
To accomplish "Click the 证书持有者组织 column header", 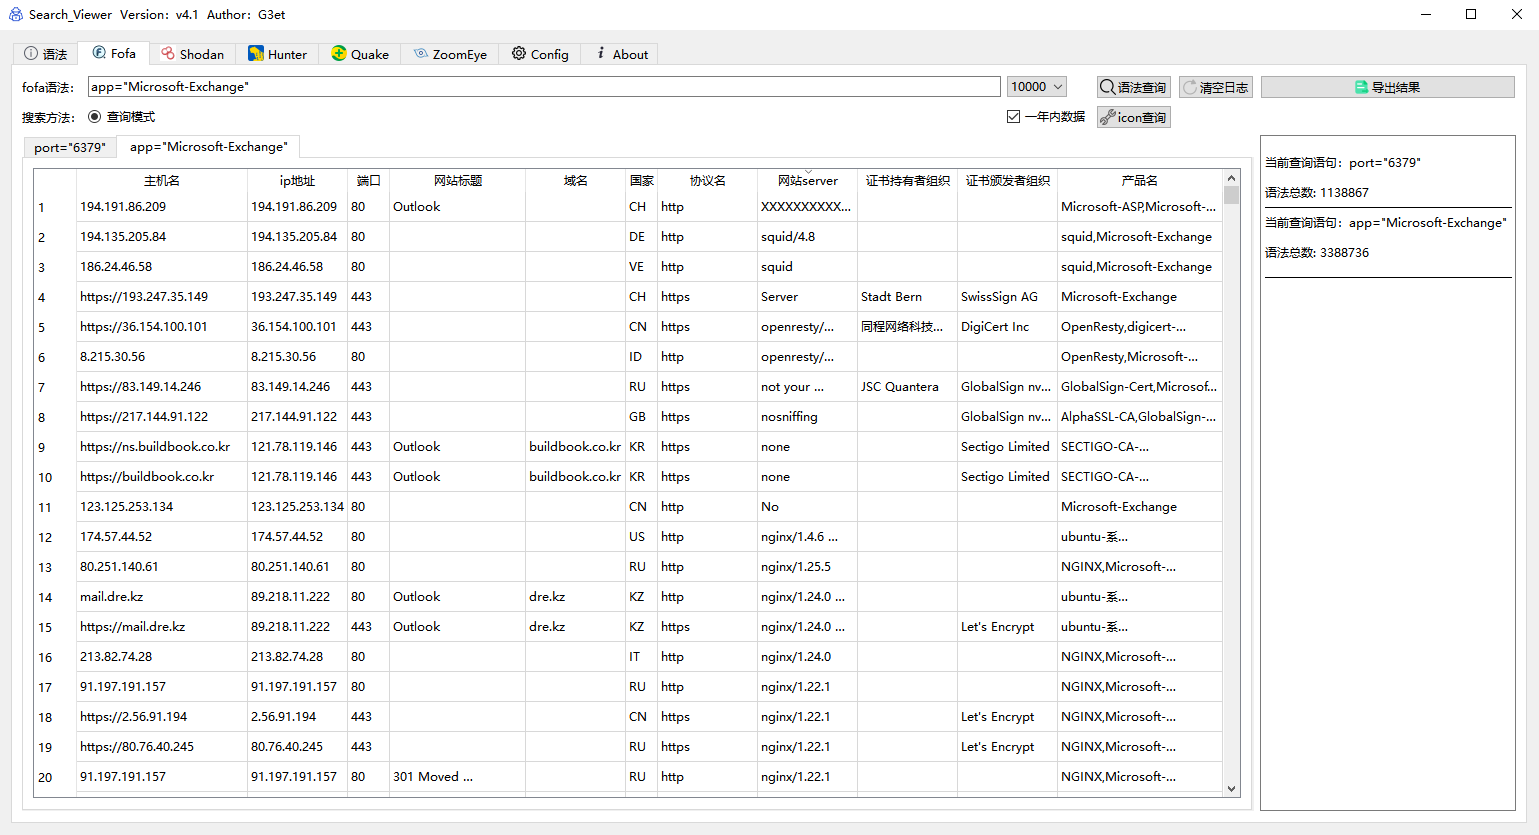I will click(908, 181).
